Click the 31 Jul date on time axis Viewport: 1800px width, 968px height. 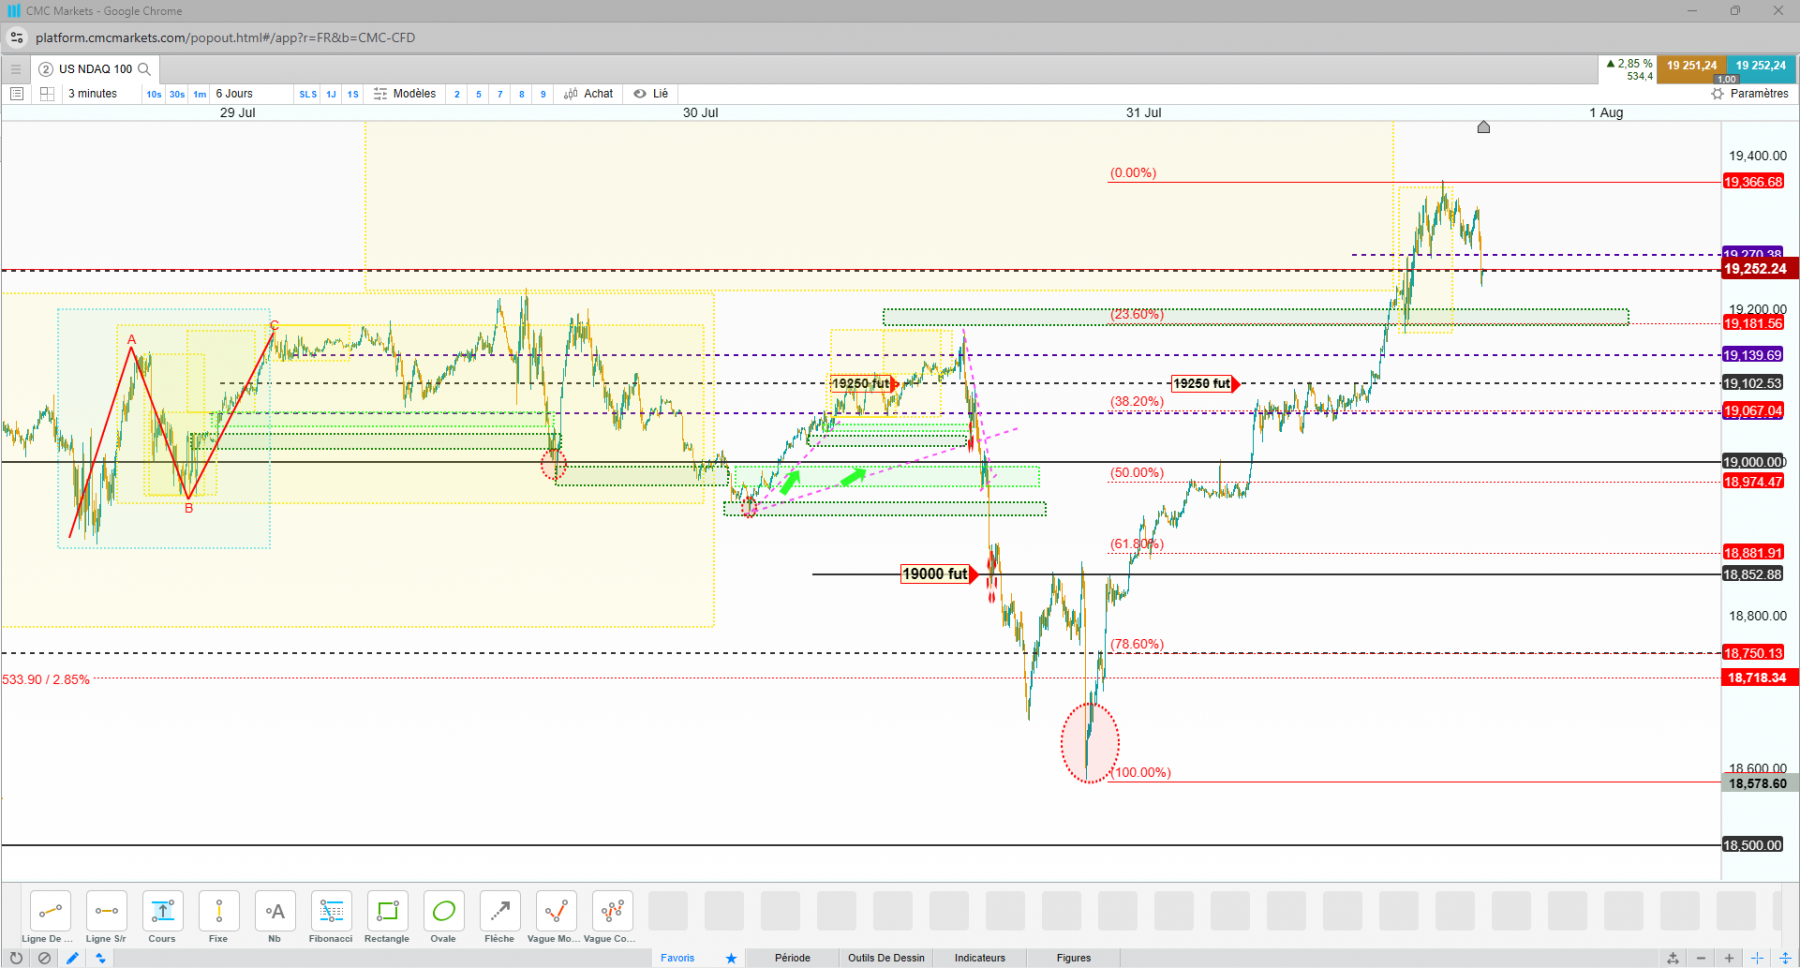click(1143, 113)
